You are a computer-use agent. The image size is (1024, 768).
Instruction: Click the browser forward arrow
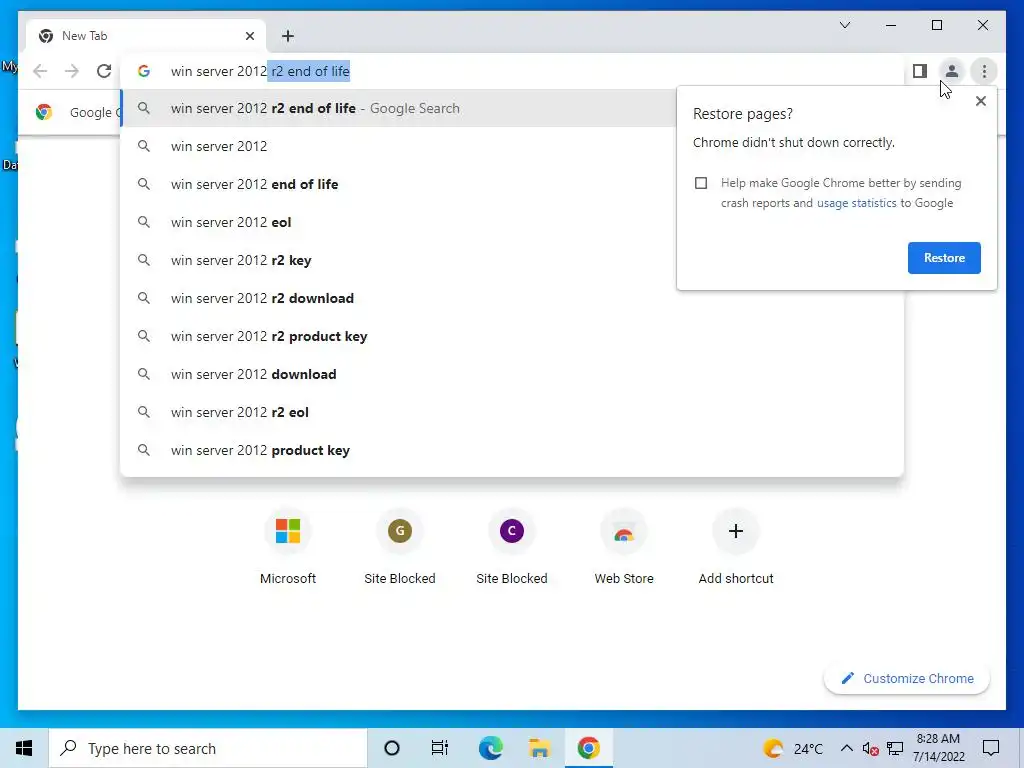[72, 71]
